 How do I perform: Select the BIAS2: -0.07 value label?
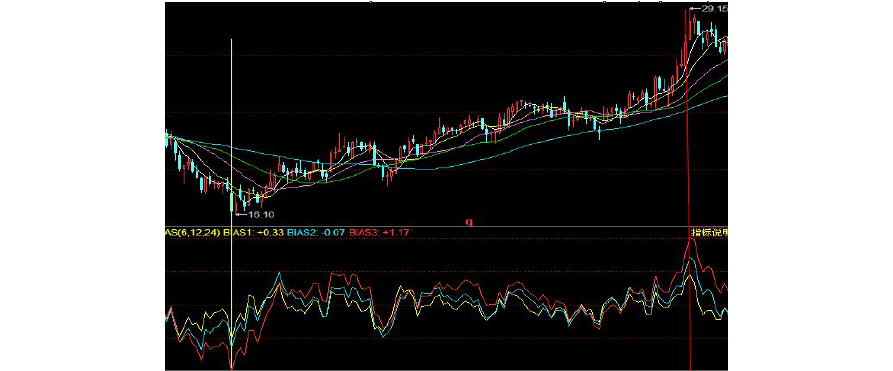point(316,233)
